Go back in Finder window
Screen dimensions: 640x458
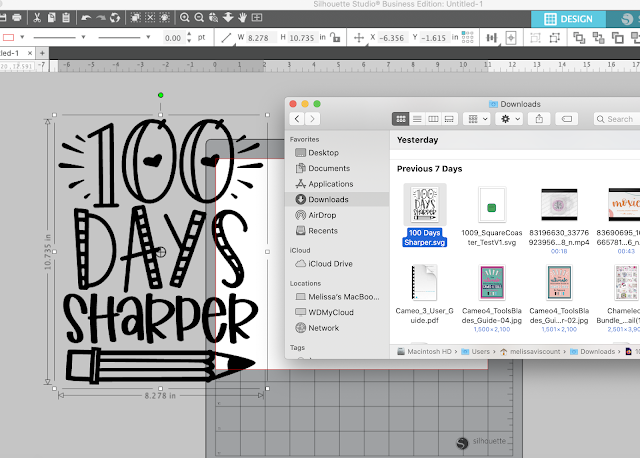(x=297, y=119)
